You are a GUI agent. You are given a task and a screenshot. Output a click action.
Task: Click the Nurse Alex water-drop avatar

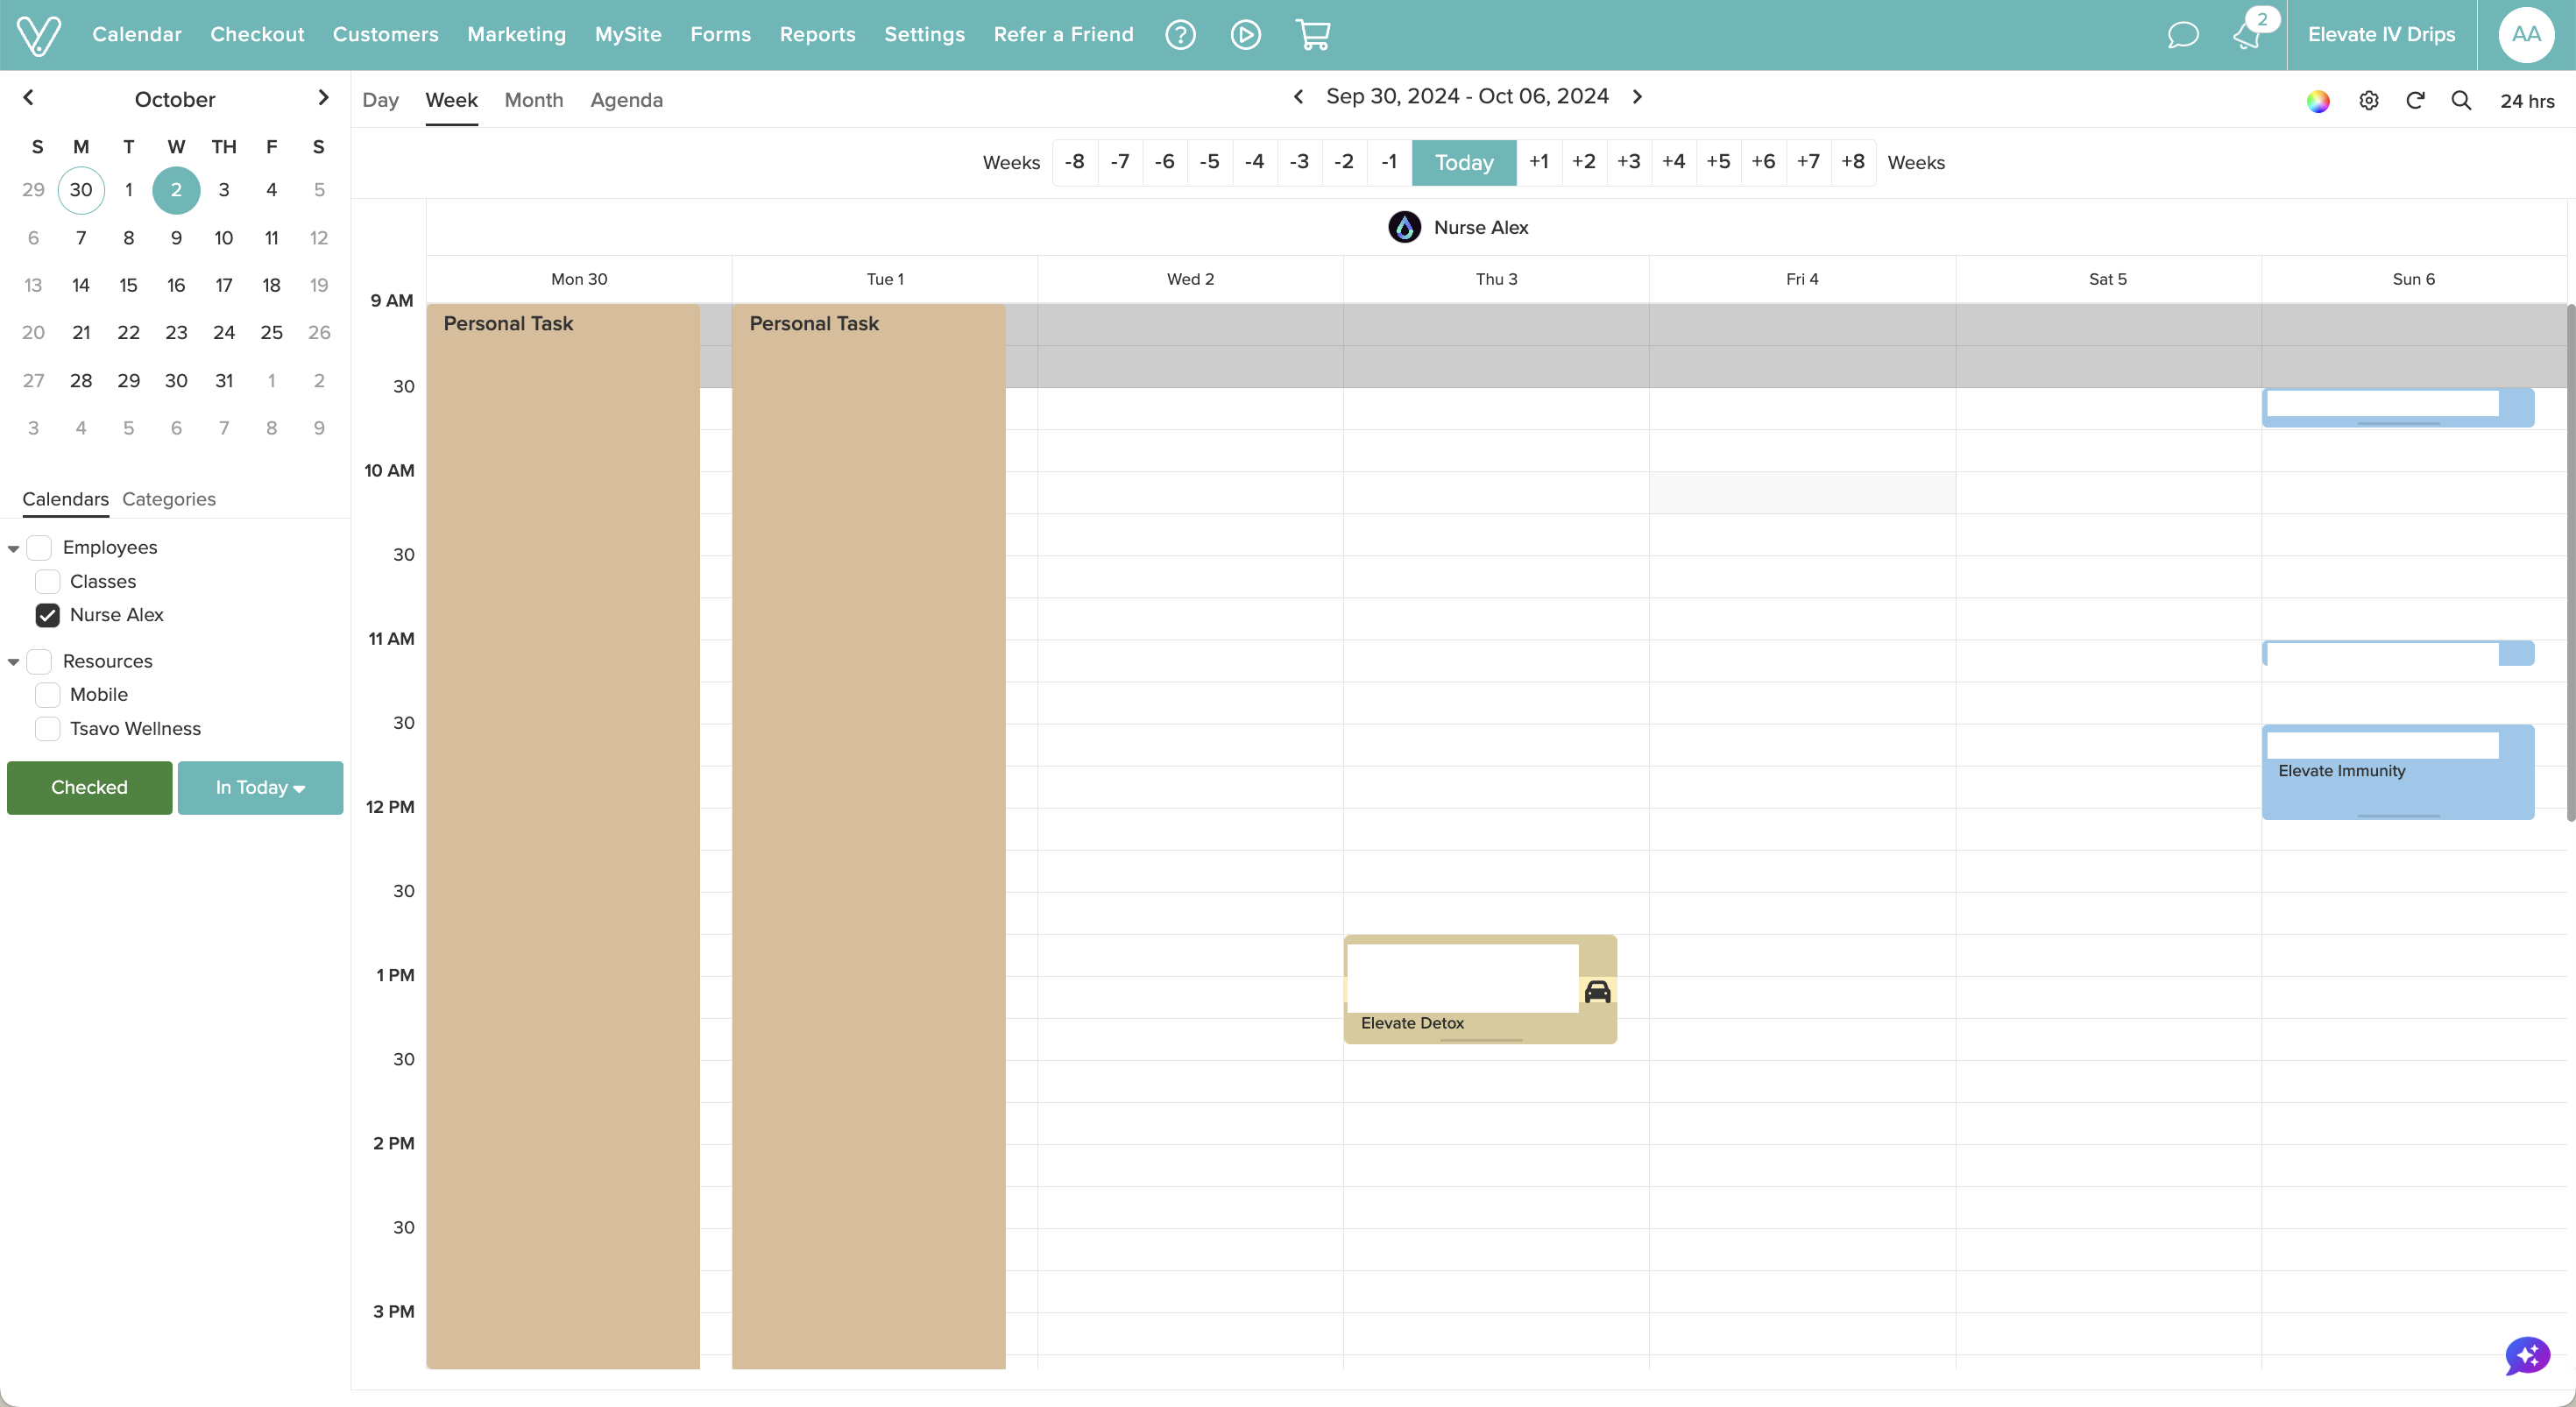(x=1404, y=227)
